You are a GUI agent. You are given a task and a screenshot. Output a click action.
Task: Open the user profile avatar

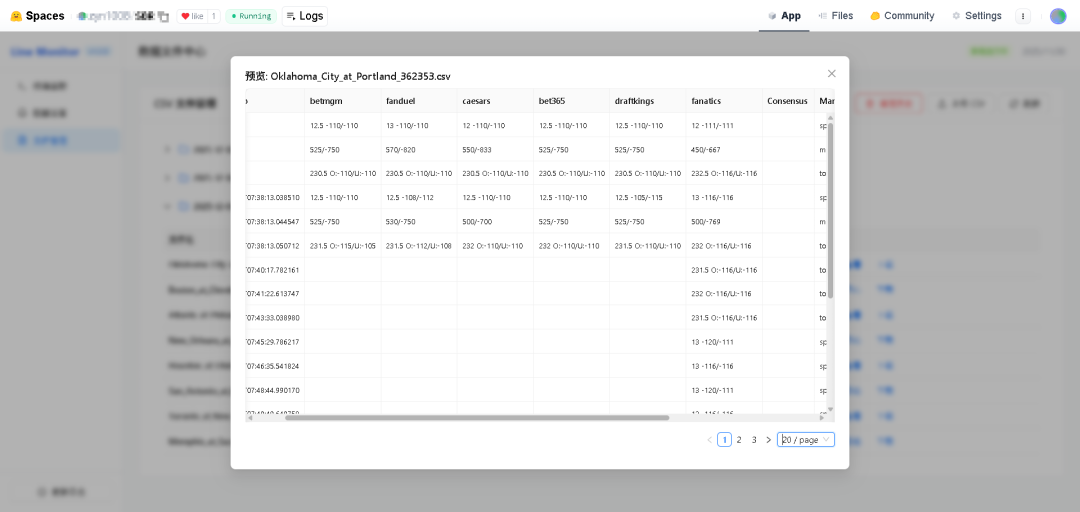point(1058,16)
